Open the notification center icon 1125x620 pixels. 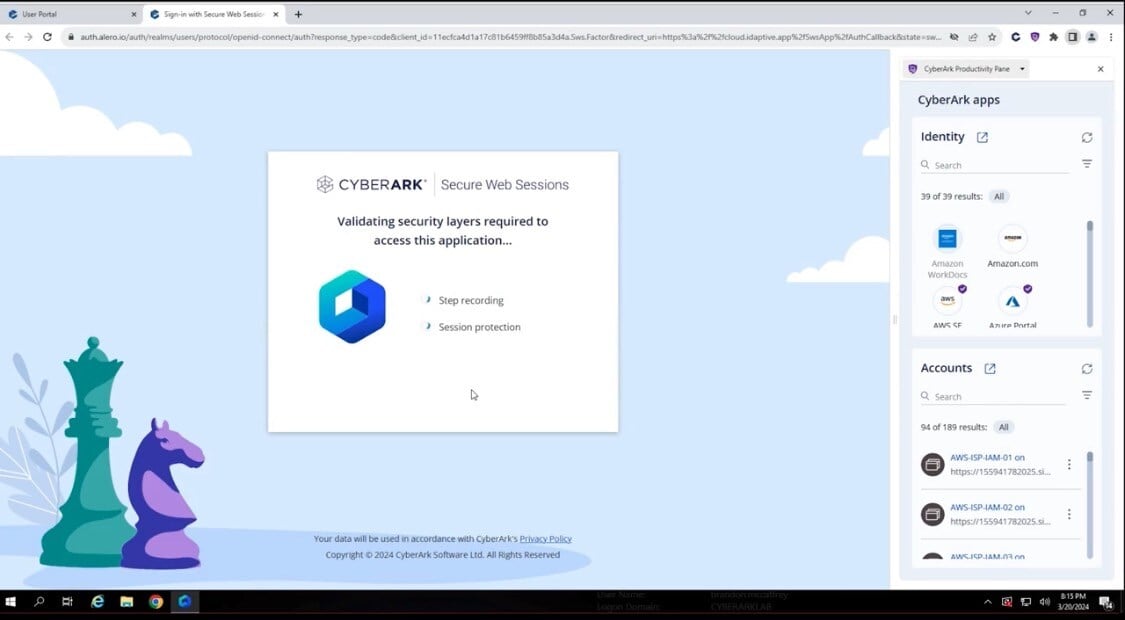[x=1106, y=602]
